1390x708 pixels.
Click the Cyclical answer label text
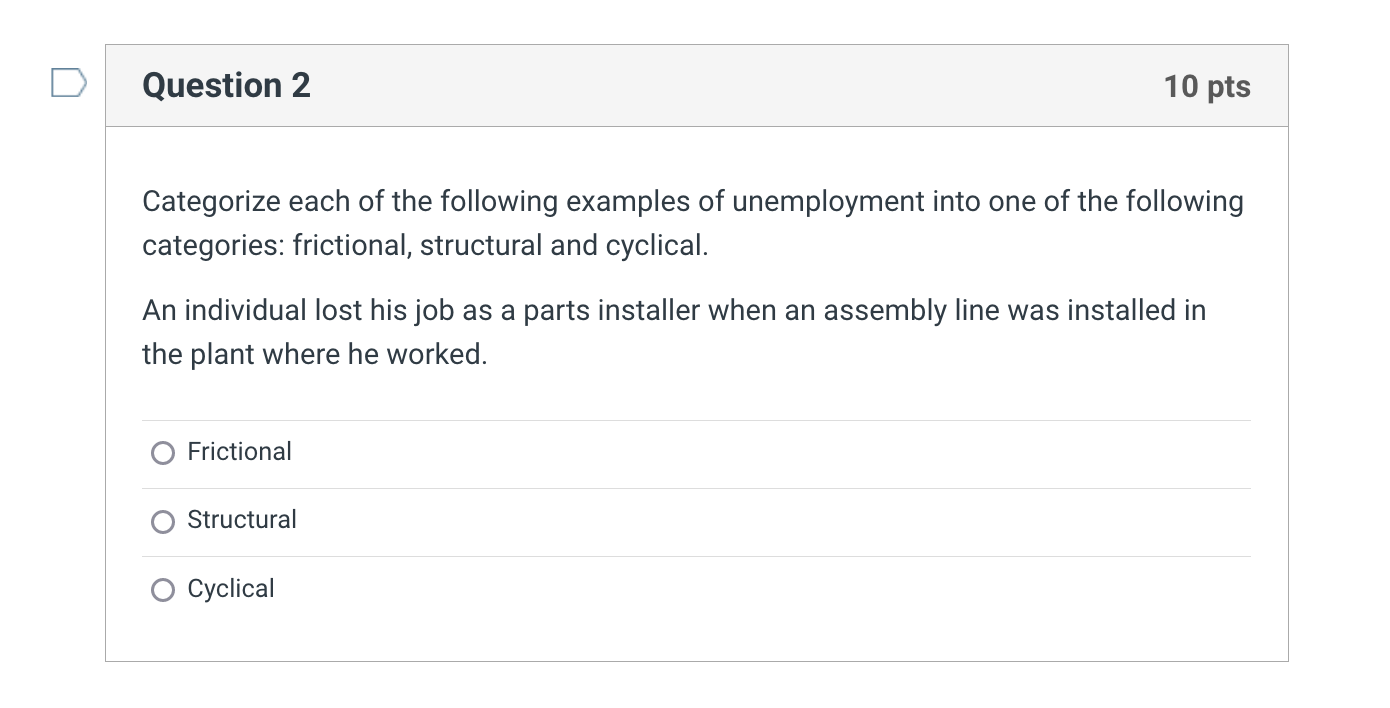click(230, 589)
